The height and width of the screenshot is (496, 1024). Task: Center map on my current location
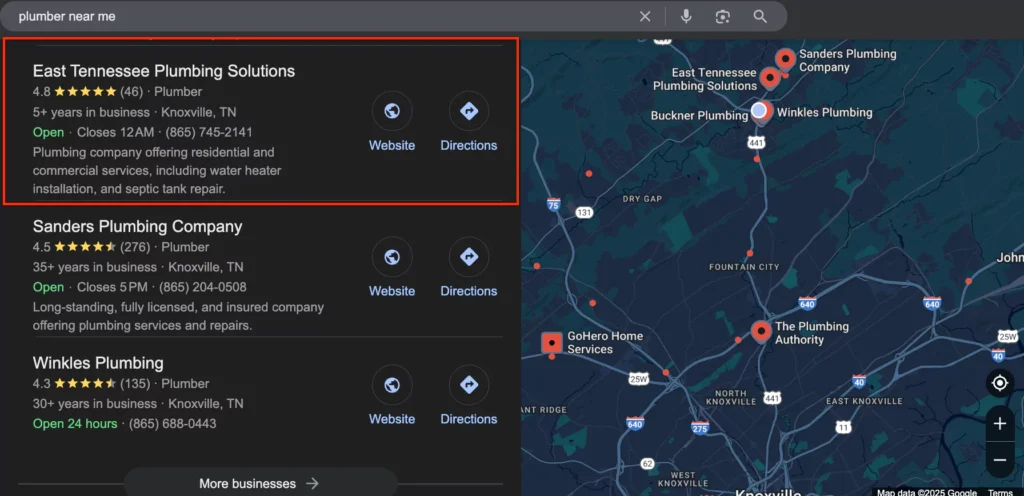pyautogui.click(x=999, y=383)
